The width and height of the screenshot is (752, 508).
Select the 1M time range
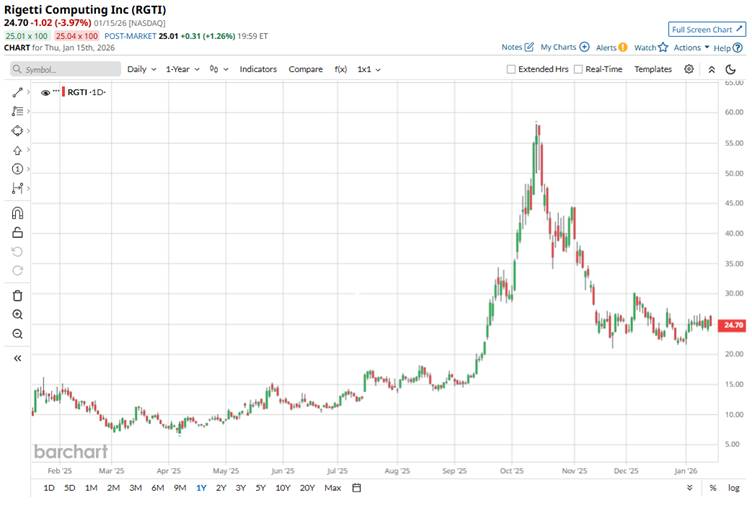point(91,488)
